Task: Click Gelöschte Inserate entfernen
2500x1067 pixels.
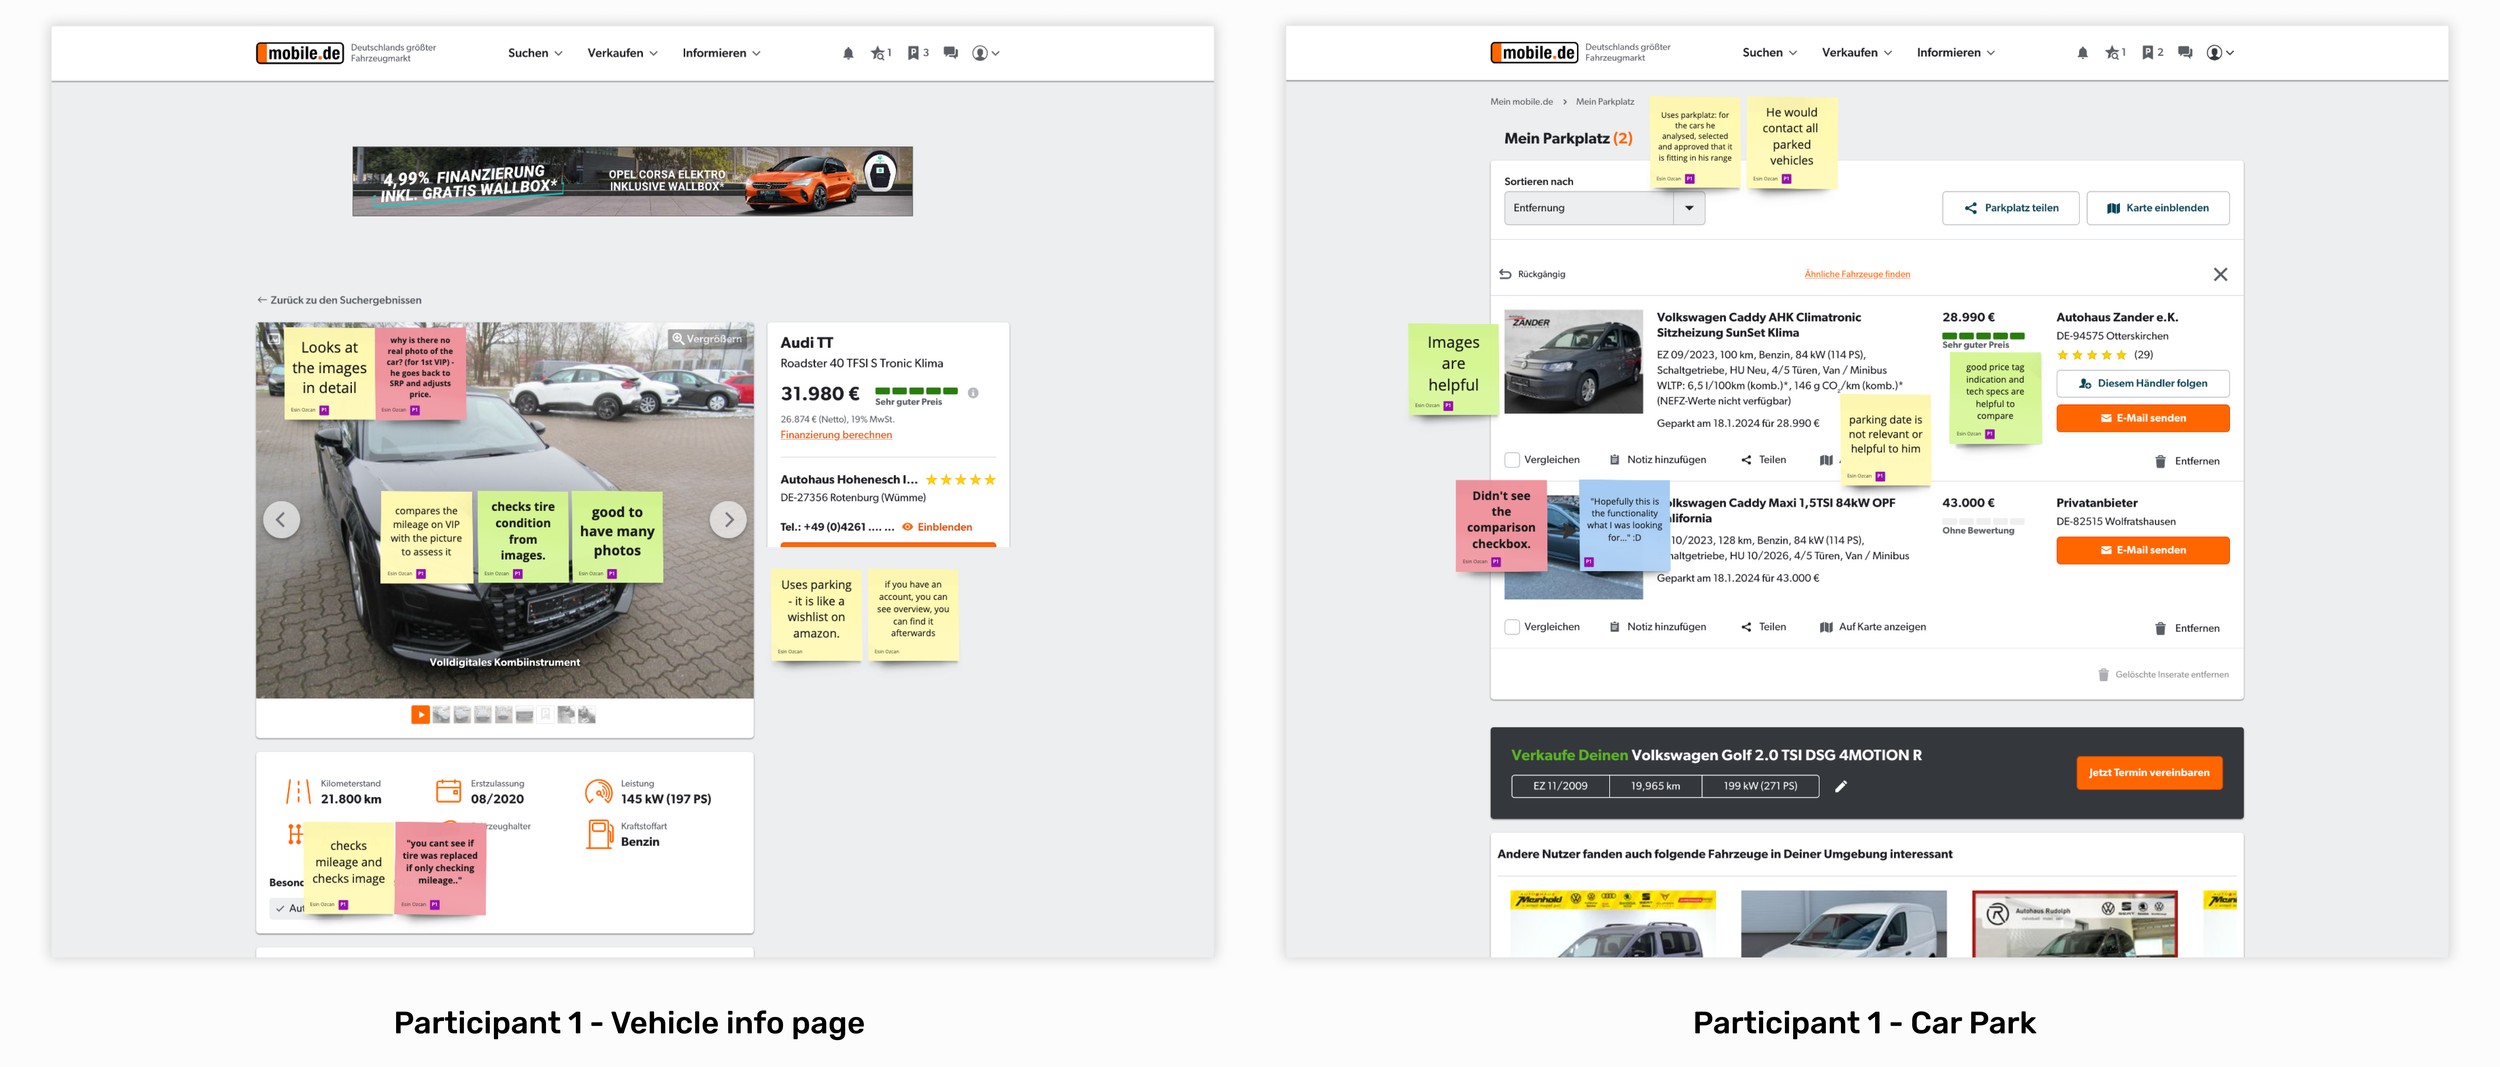Action: point(2163,675)
